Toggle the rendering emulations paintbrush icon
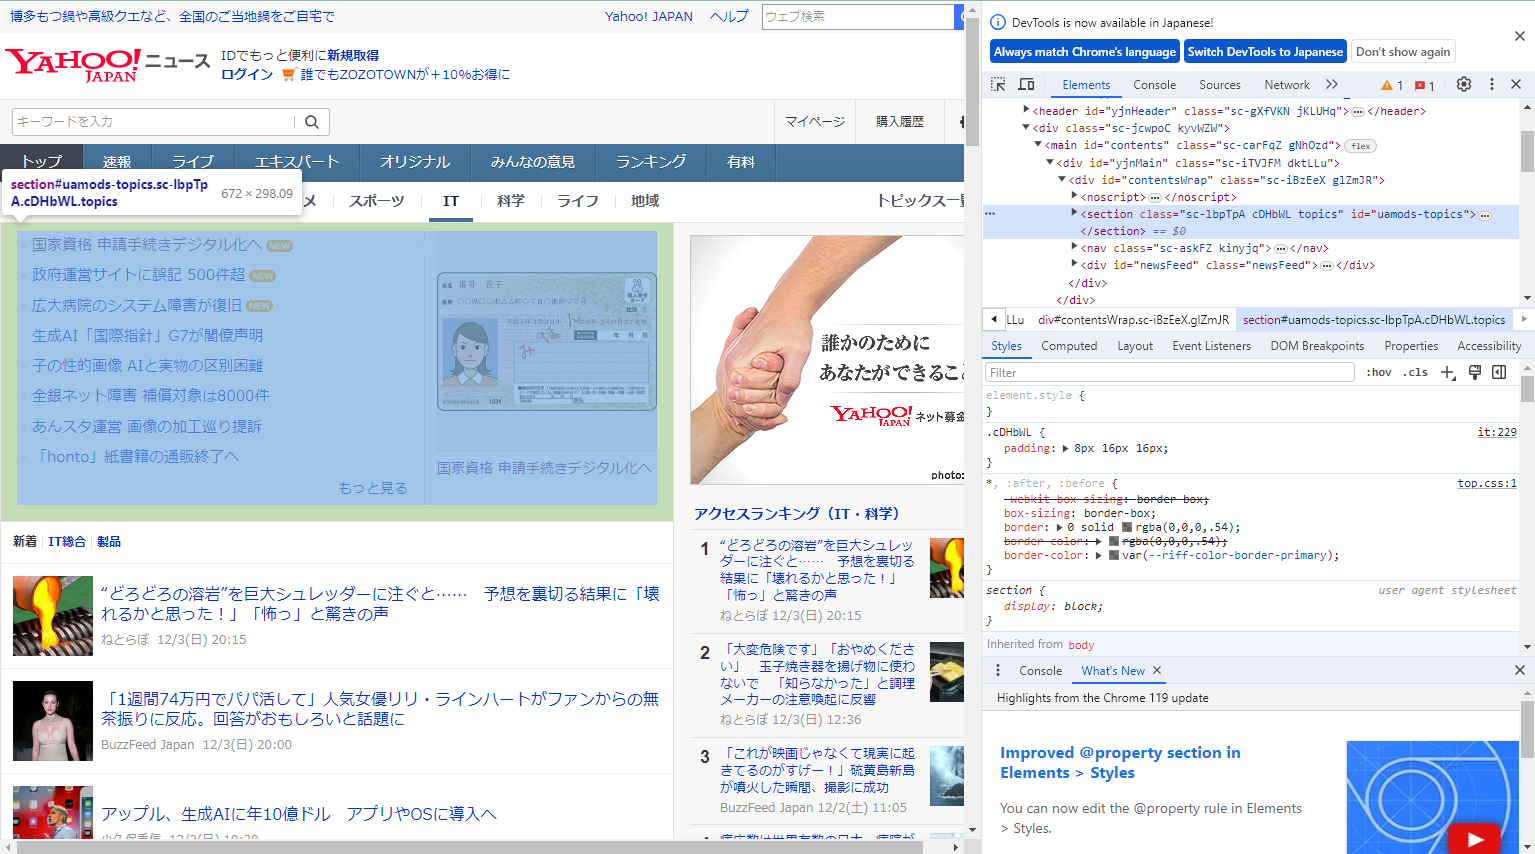This screenshot has height=854, width=1535. 1474,372
